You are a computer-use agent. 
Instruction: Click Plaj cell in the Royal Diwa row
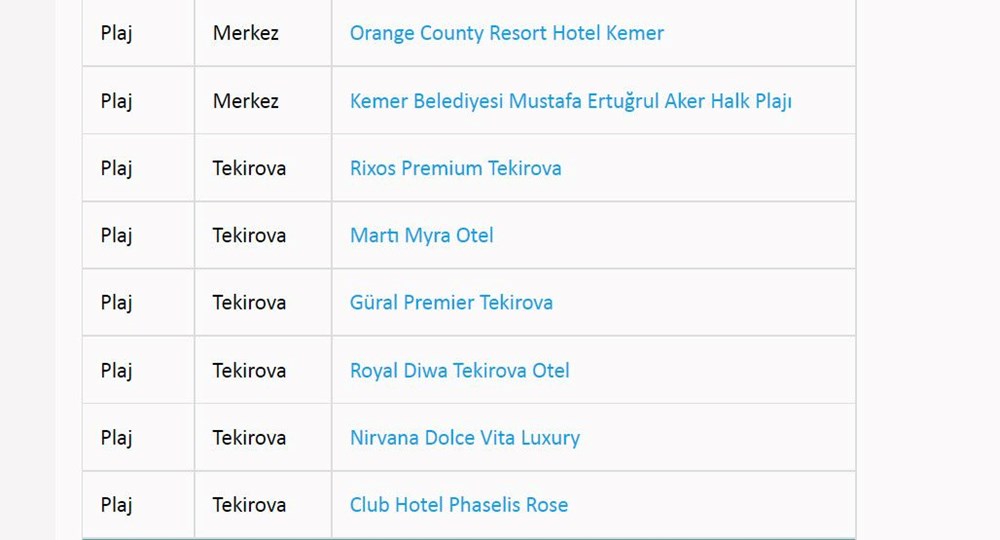116,371
